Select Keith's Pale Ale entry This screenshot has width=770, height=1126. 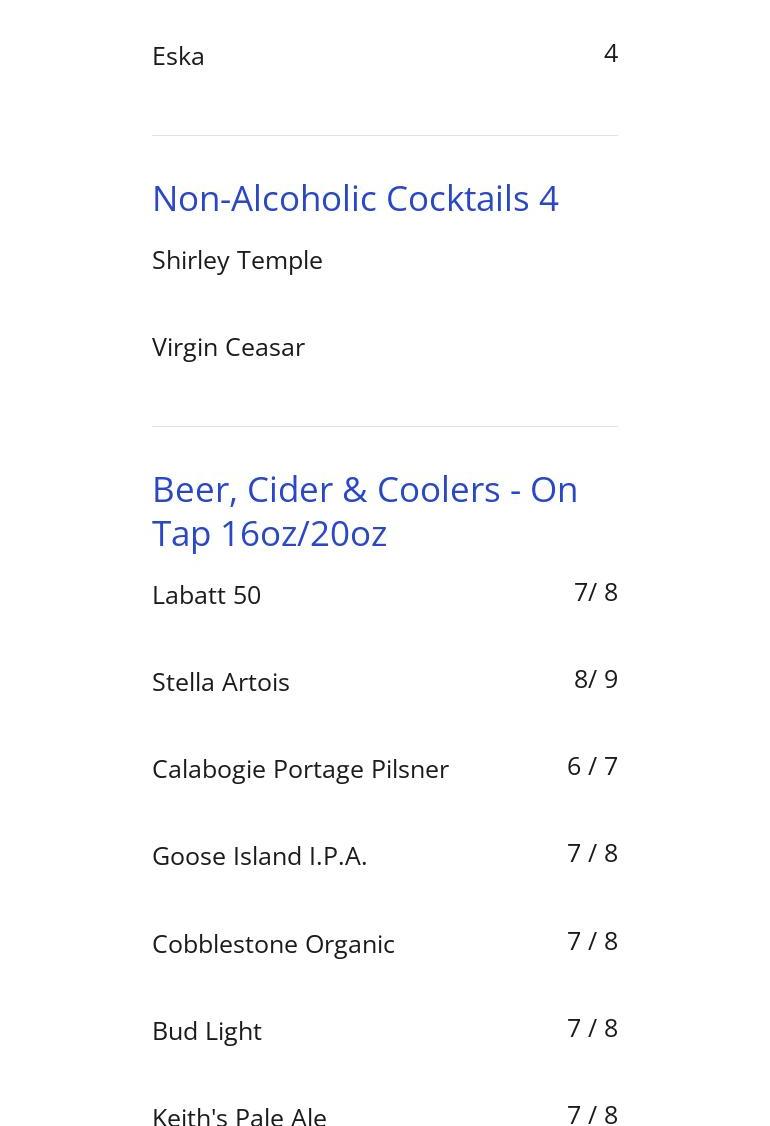coord(239,1115)
